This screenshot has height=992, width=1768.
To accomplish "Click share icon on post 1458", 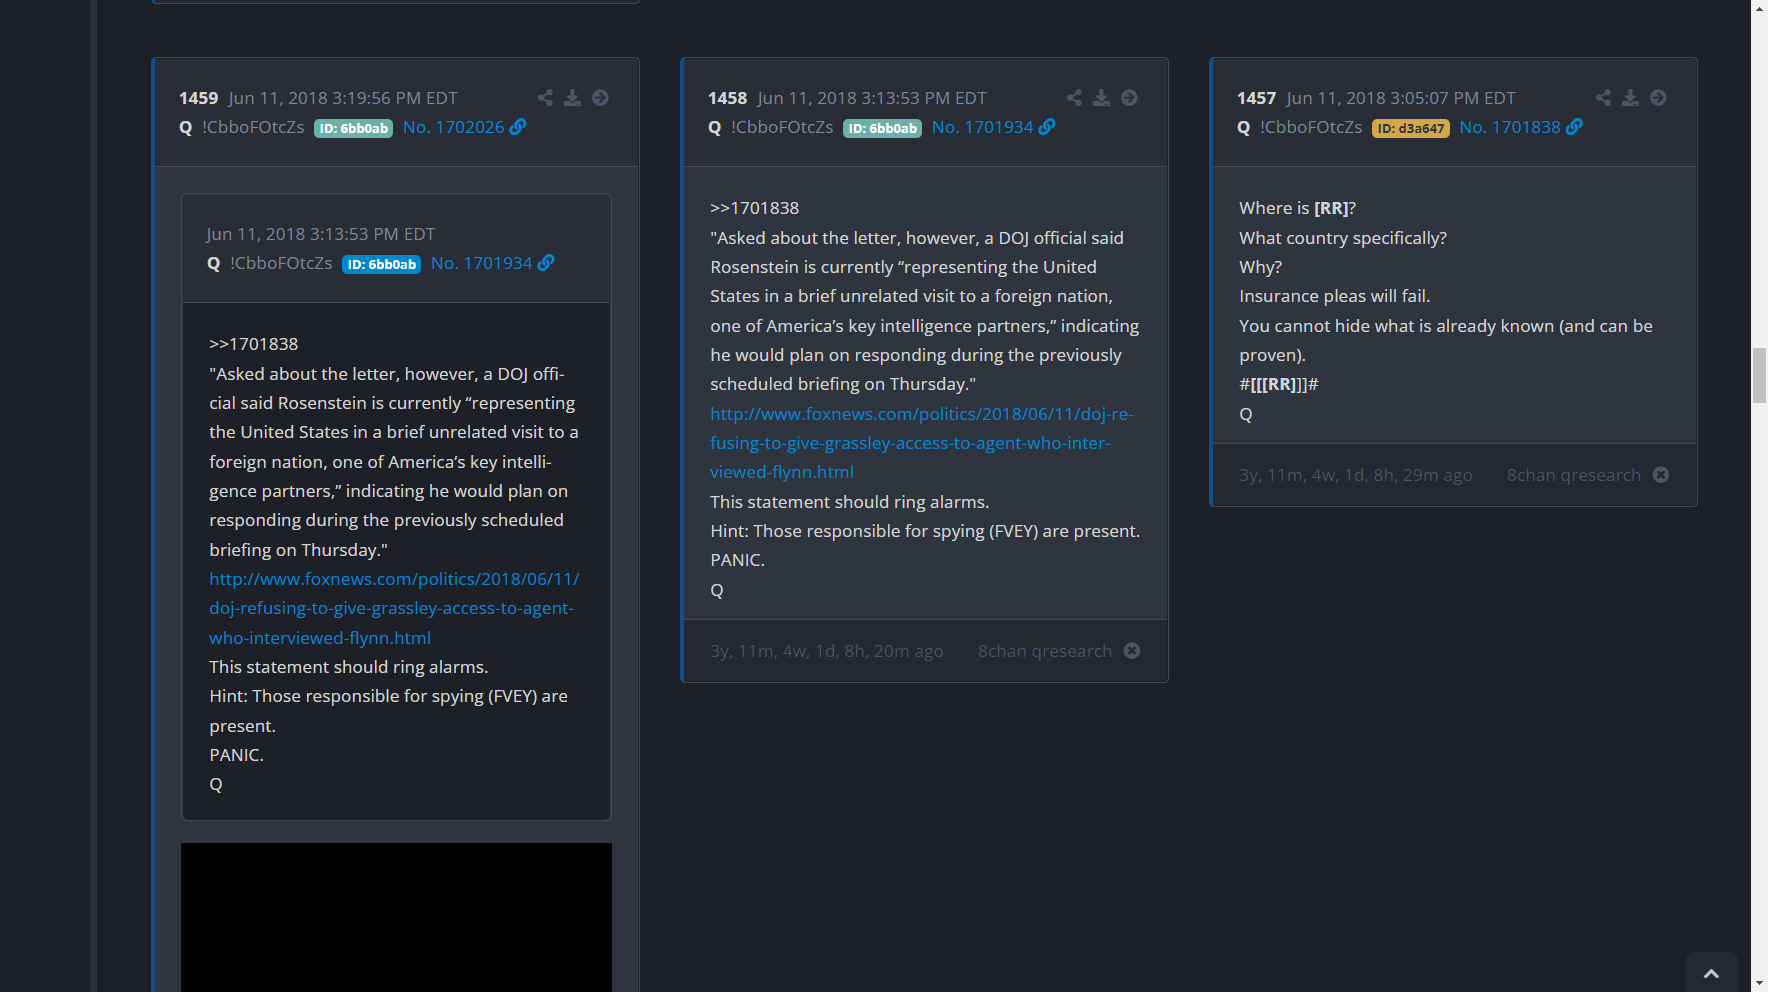I will pos(1074,98).
